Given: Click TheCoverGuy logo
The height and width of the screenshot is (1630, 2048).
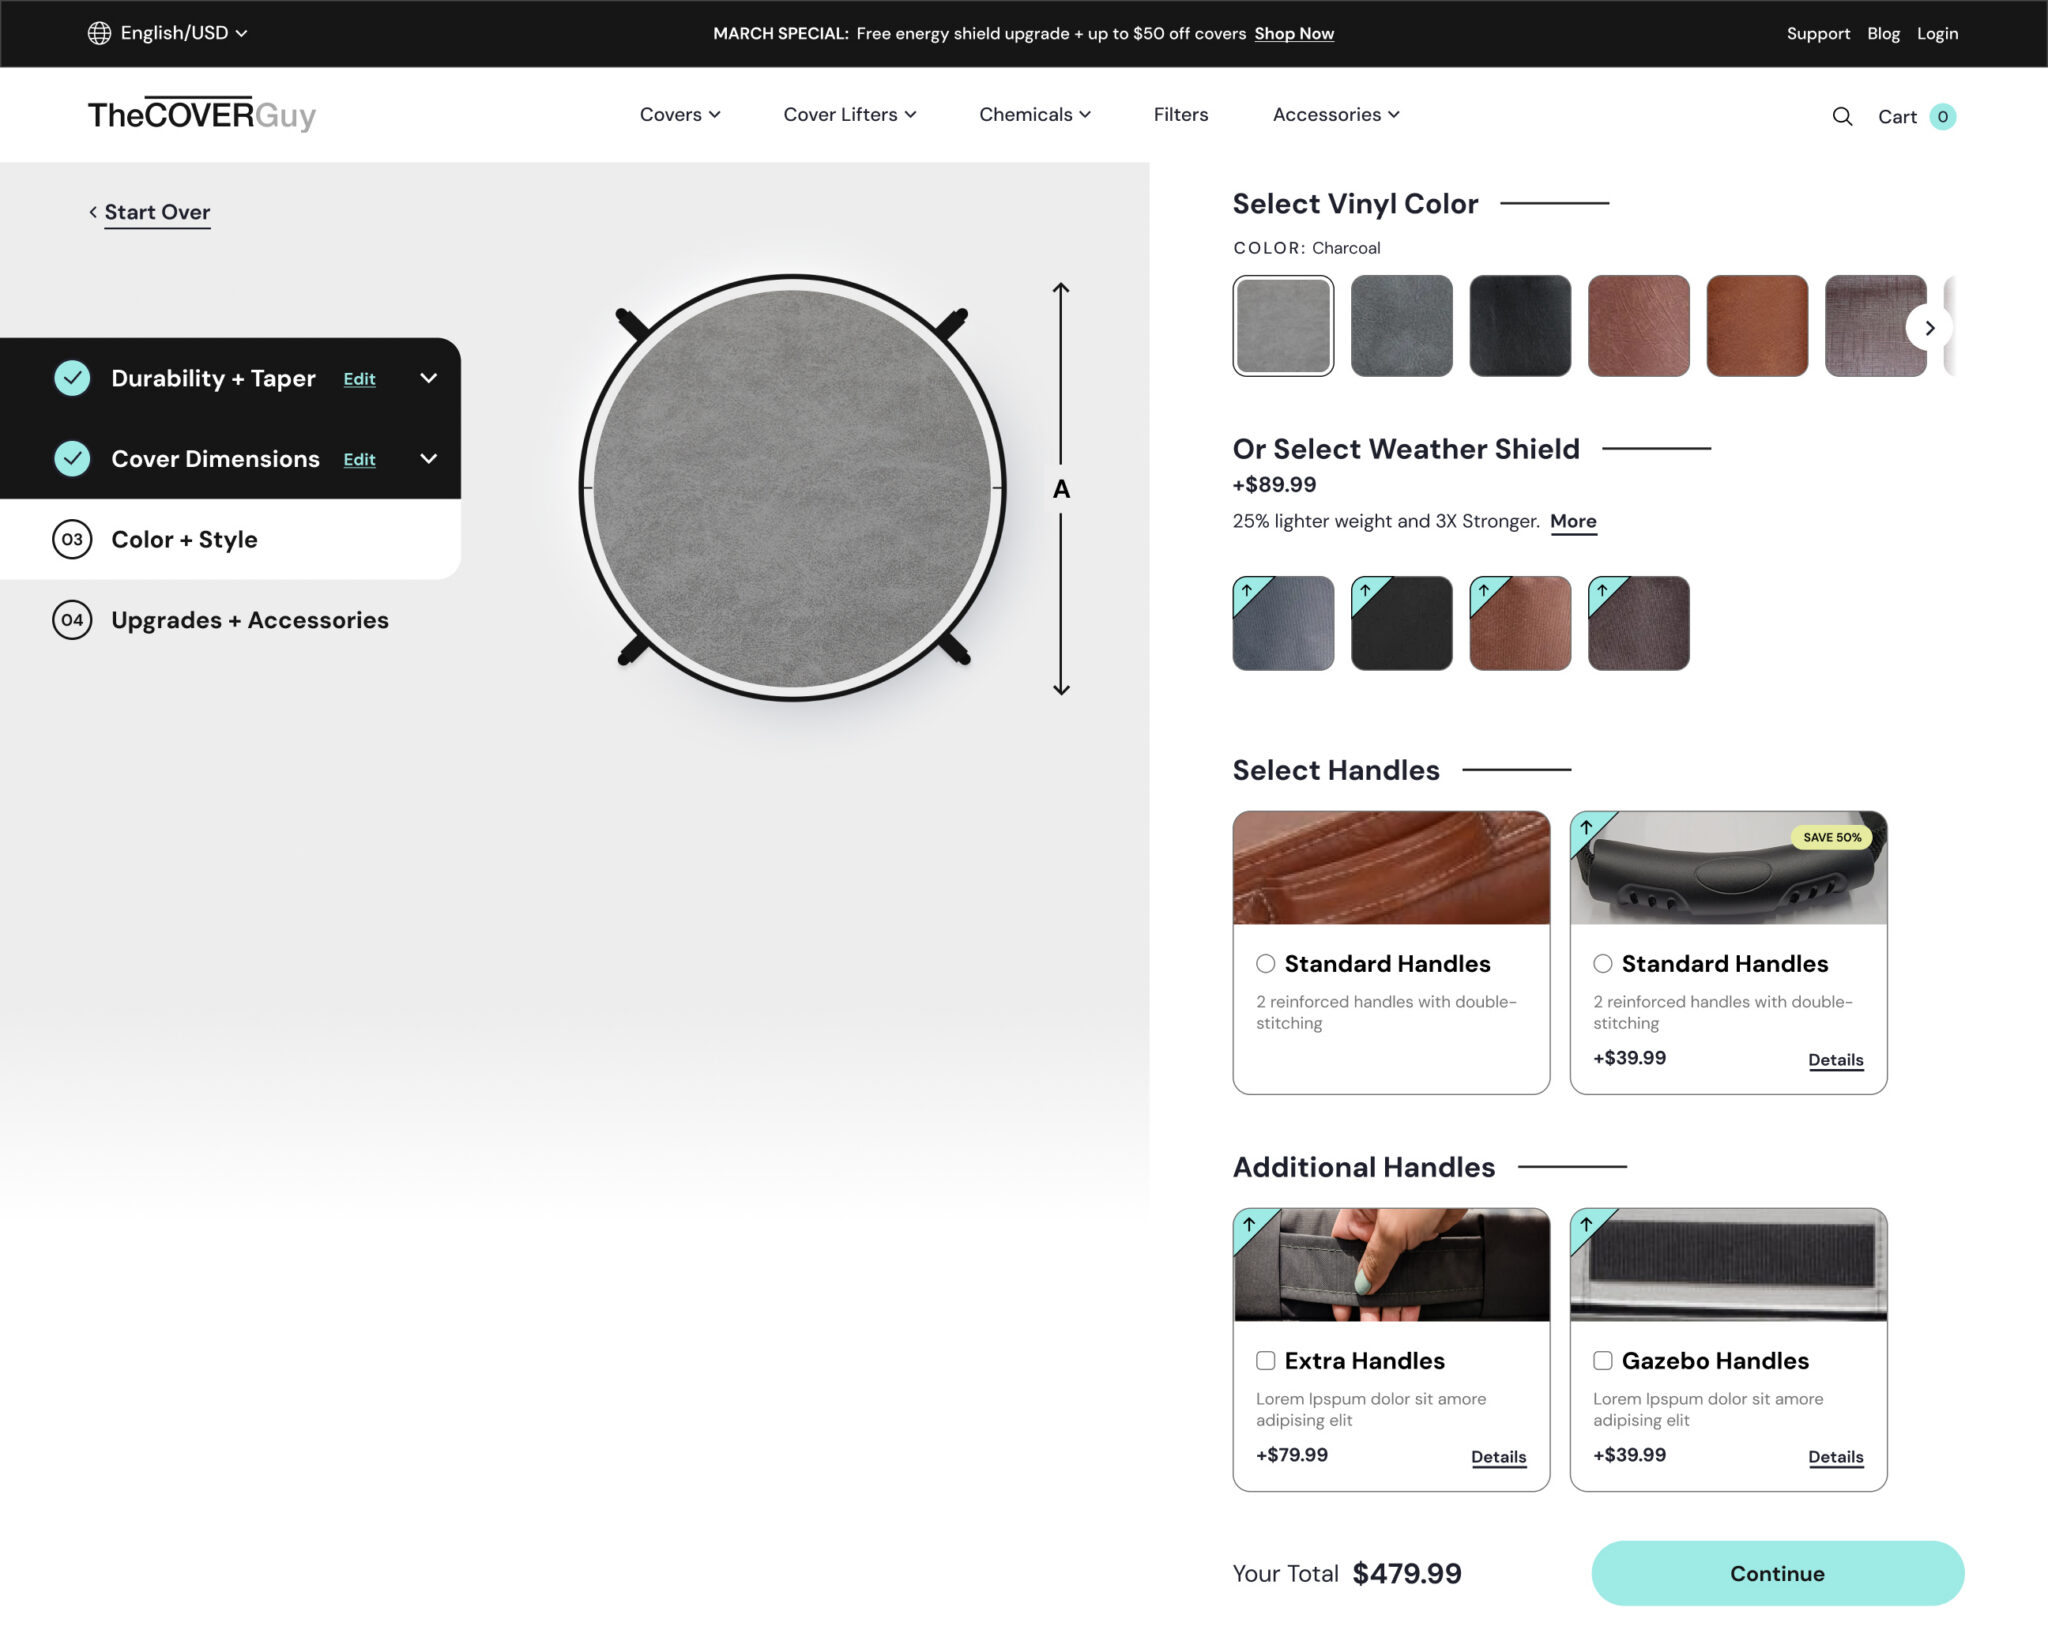Looking at the screenshot, I should point(202,115).
